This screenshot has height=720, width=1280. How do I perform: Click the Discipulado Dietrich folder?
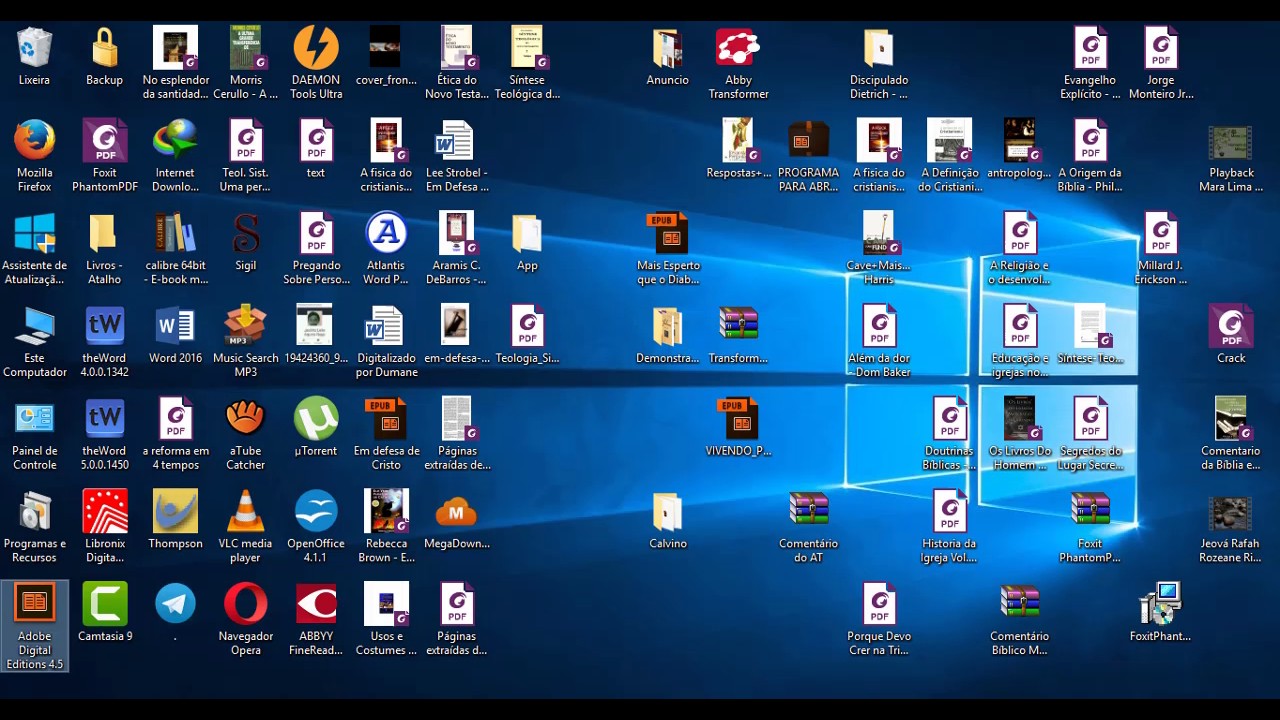pos(878,48)
